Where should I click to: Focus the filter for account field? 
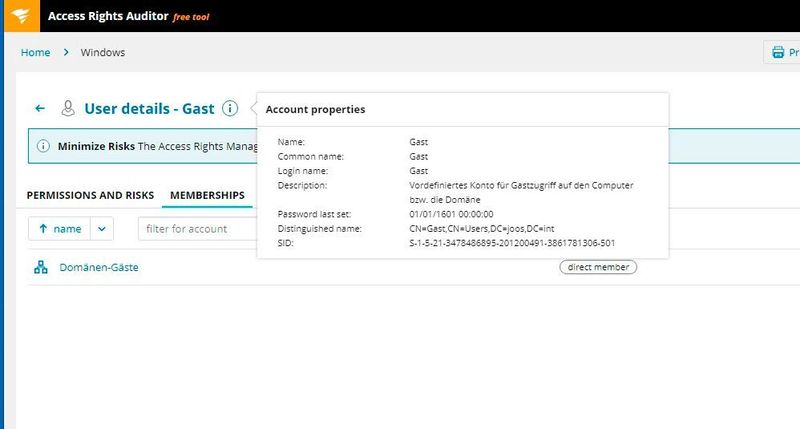pos(197,229)
